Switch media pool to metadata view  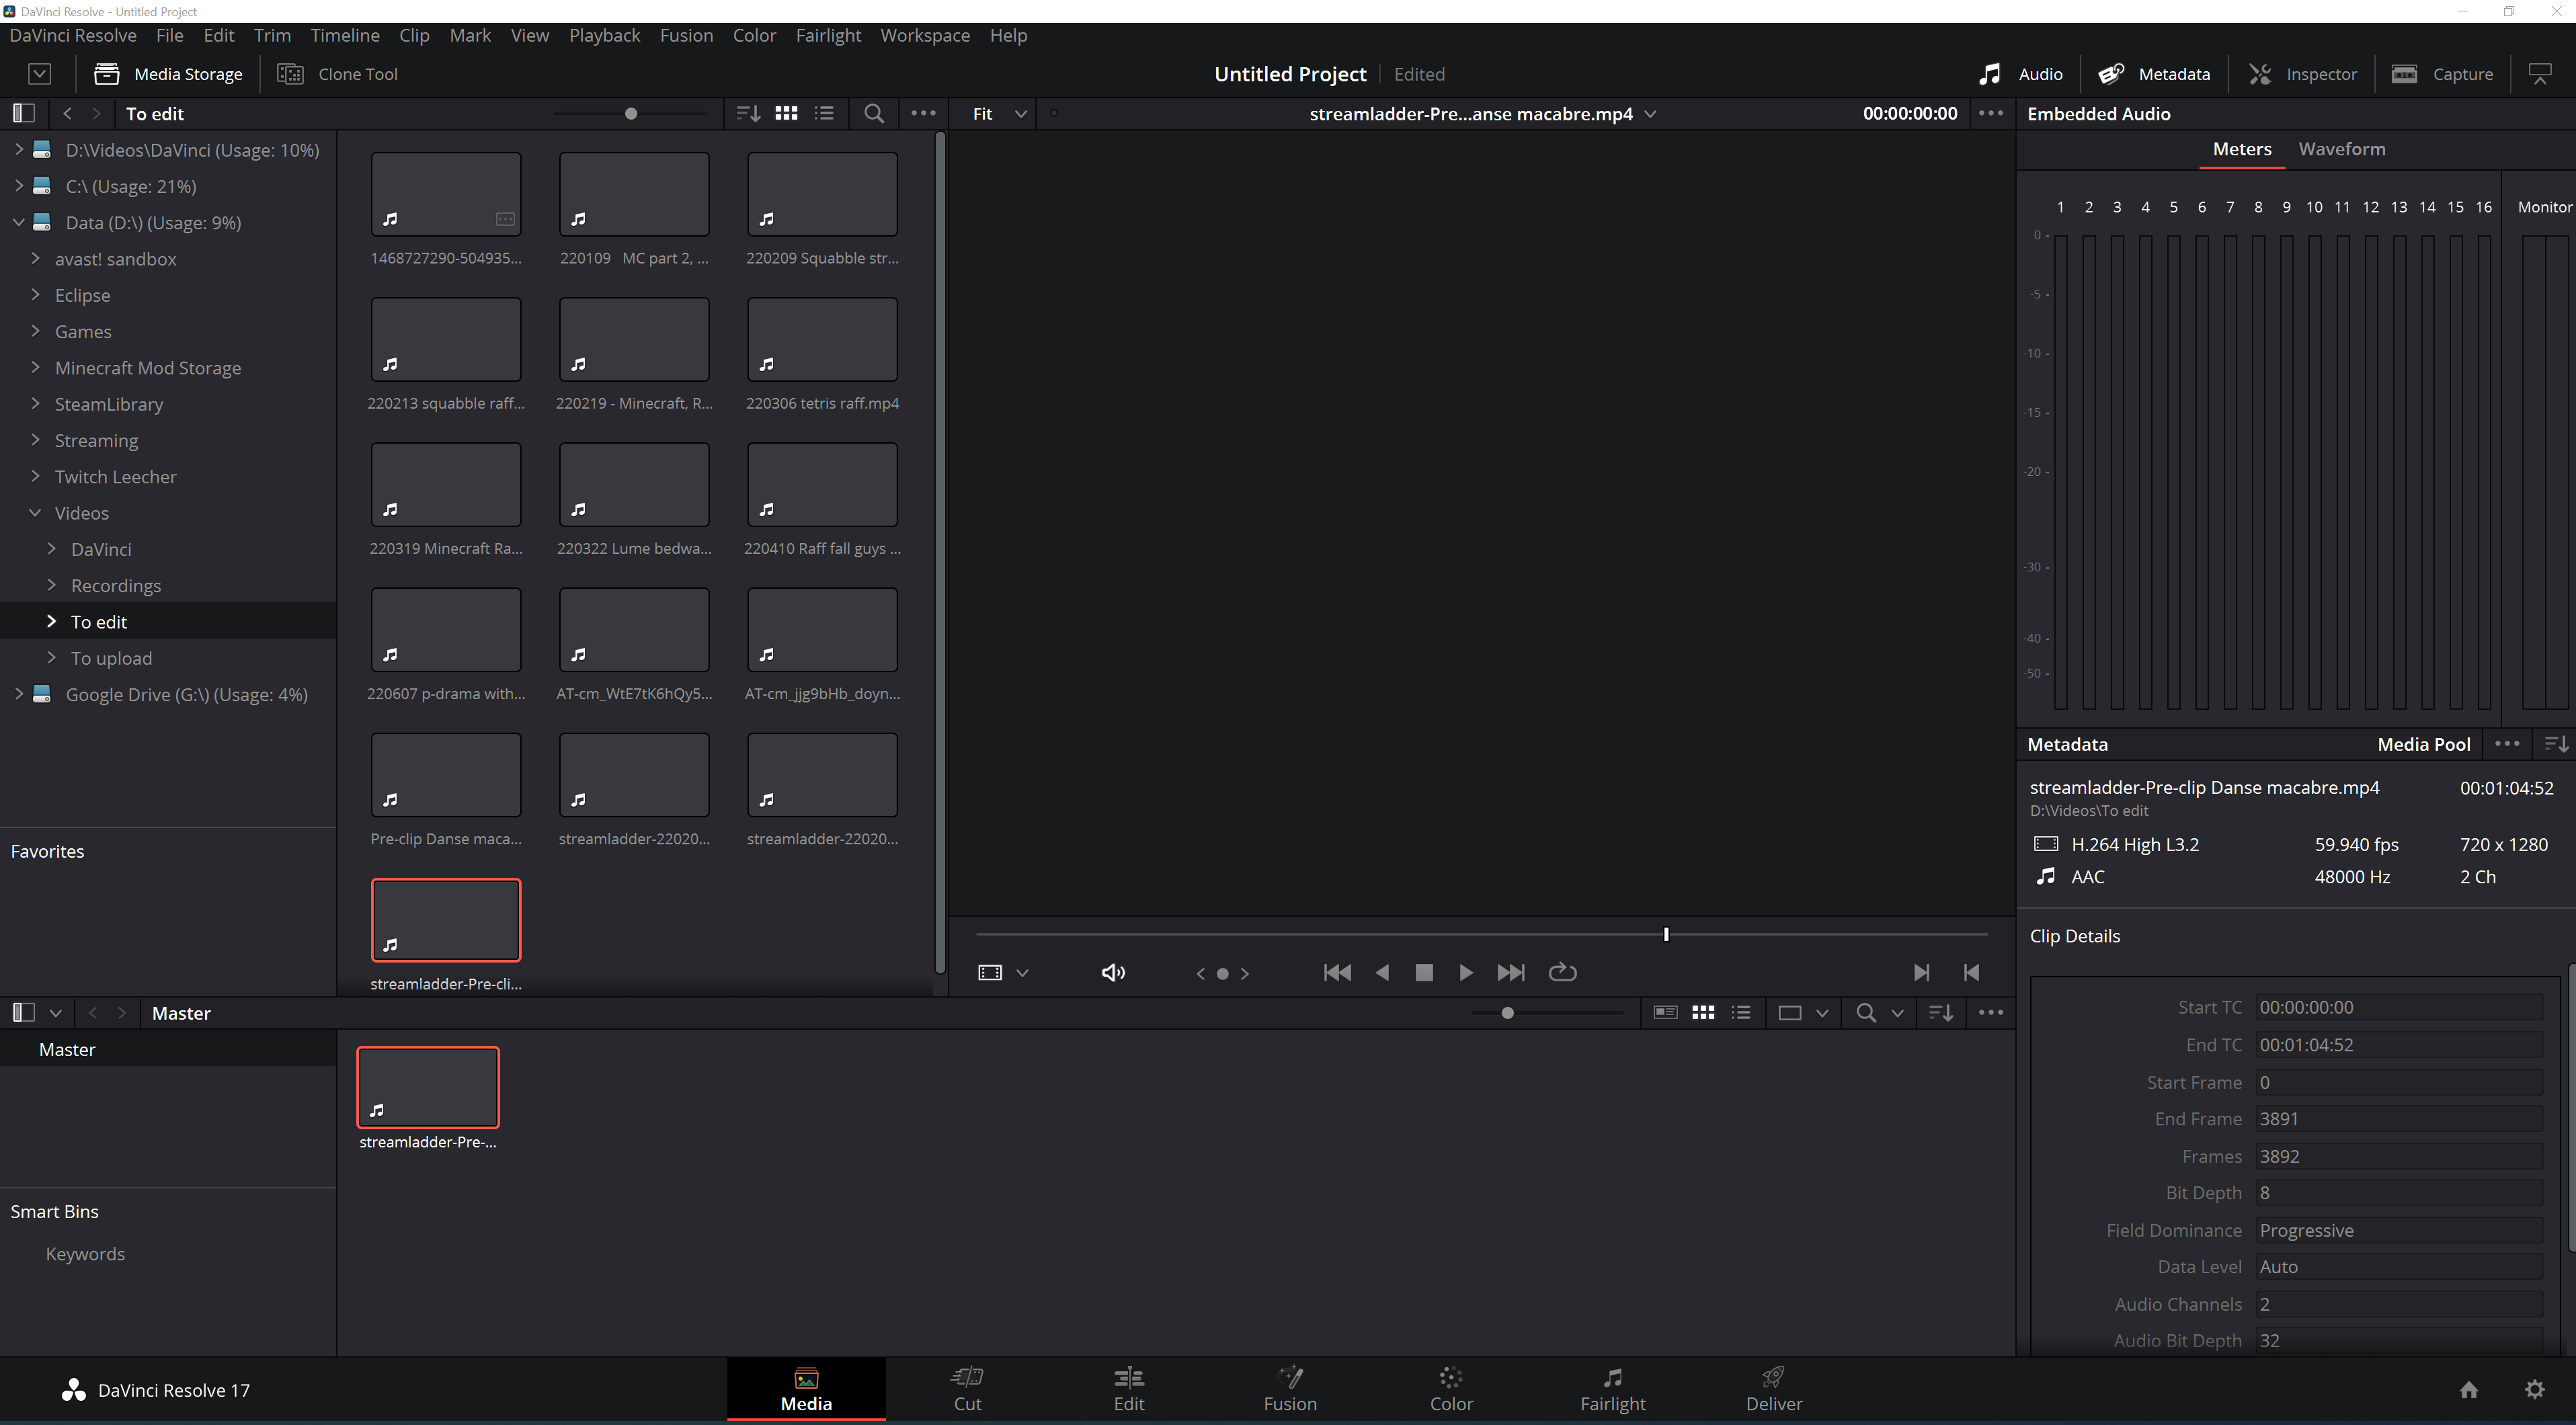point(1665,1013)
